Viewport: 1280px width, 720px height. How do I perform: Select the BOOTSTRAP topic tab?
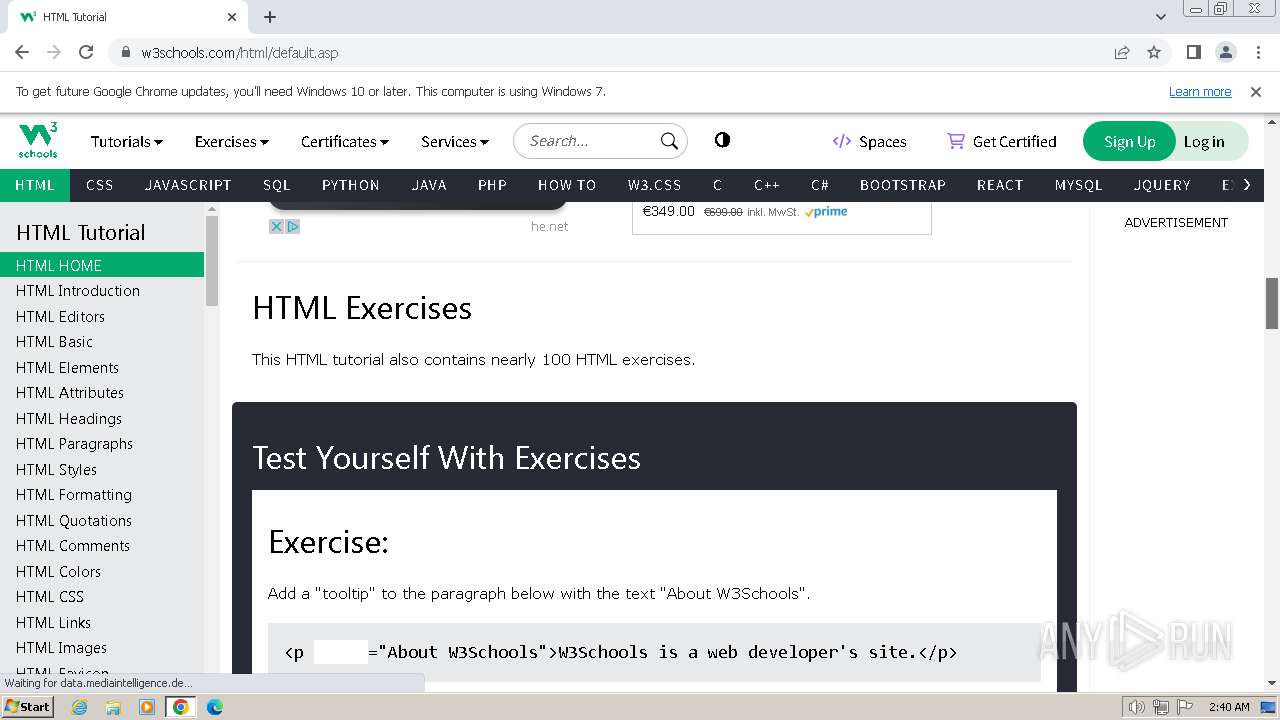click(x=903, y=185)
